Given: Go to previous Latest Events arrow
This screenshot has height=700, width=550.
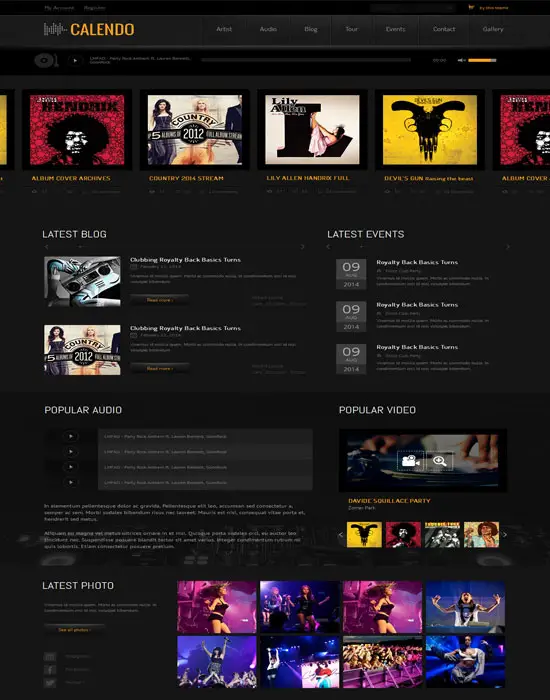Looking at the screenshot, I should pyautogui.click(x=329, y=246).
